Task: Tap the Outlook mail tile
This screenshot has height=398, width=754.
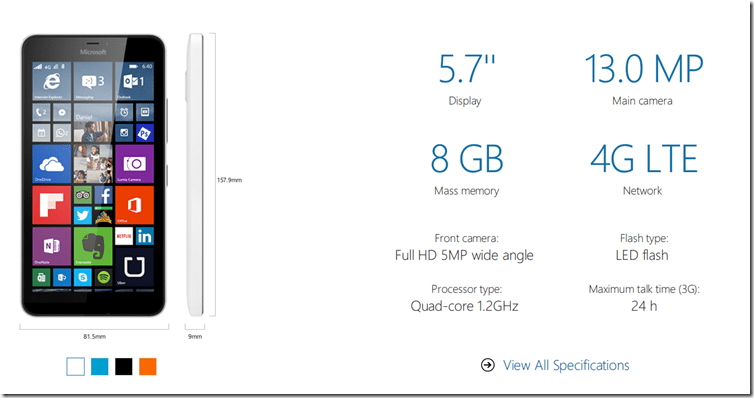Action: [x=134, y=82]
